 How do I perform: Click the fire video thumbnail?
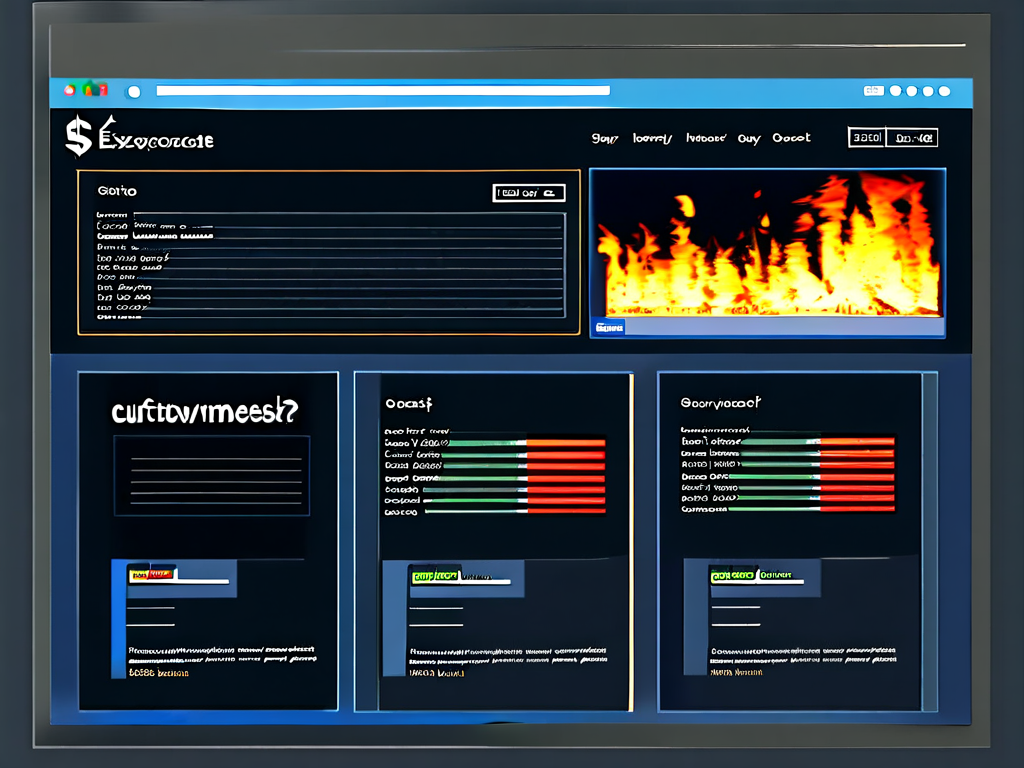767,245
